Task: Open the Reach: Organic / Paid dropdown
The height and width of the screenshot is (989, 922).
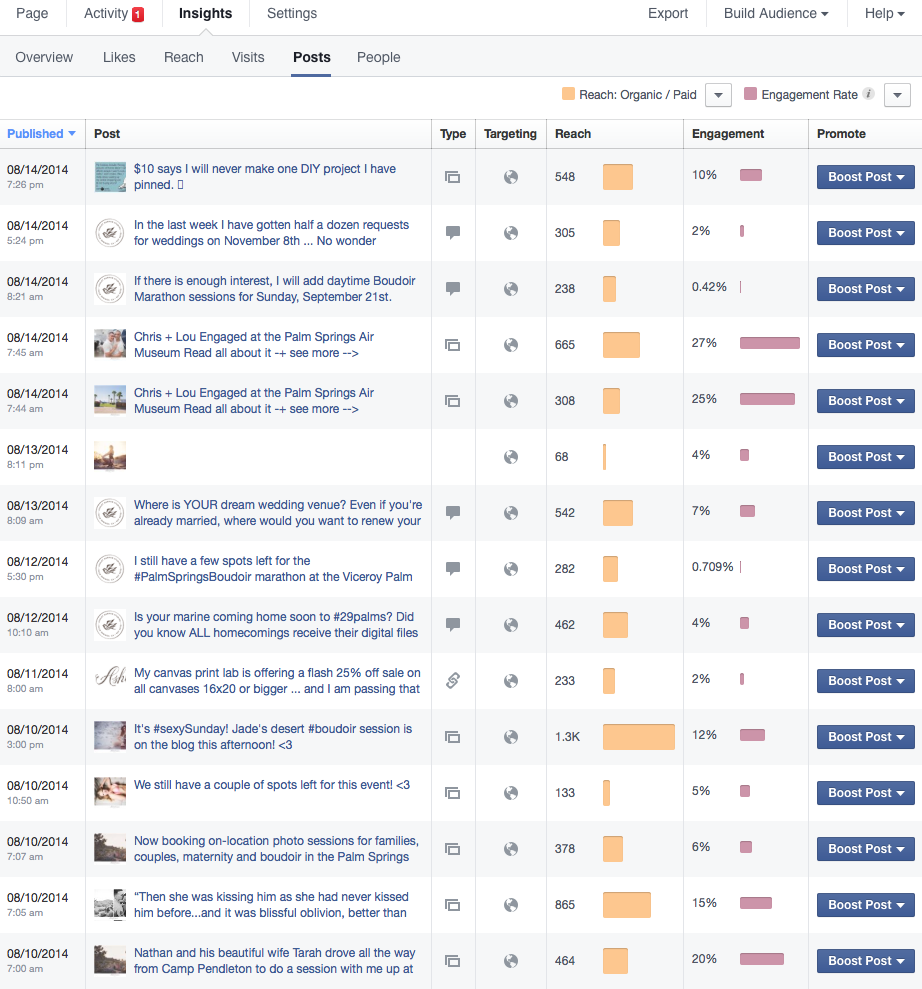Action: click(x=718, y=94)
